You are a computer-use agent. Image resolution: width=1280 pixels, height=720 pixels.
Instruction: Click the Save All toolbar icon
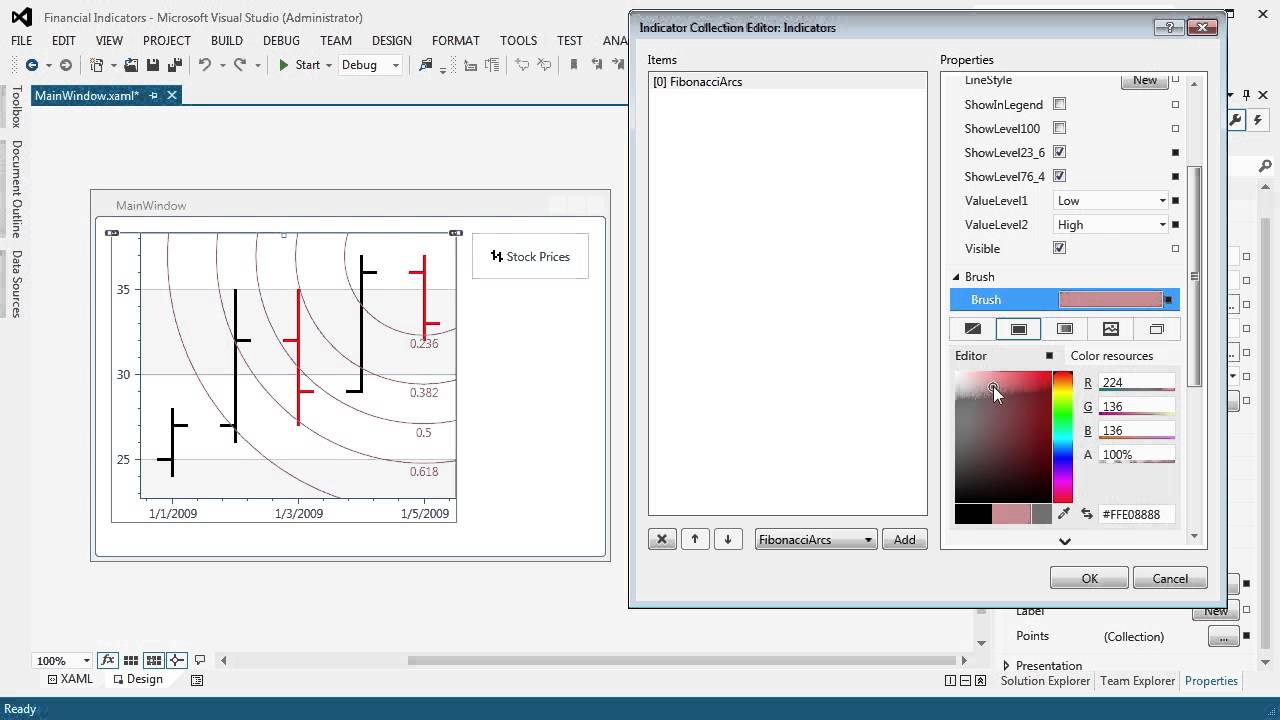pos(174,65)
